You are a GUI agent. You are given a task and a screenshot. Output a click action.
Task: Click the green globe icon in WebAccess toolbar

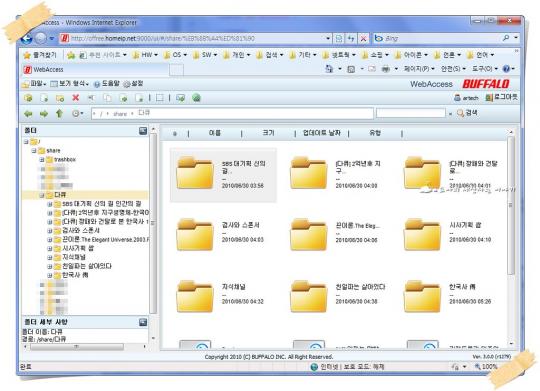click(x=196, y=98)
